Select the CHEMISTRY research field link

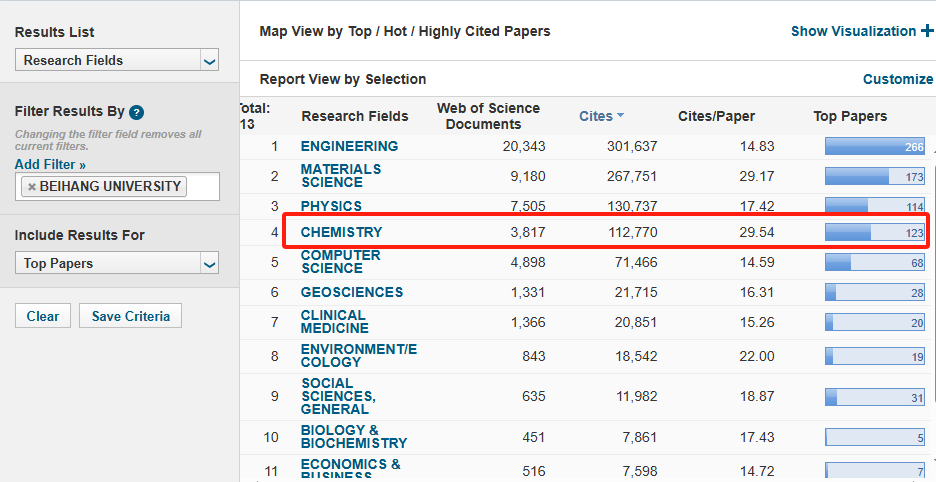click(x=341, y=233)
